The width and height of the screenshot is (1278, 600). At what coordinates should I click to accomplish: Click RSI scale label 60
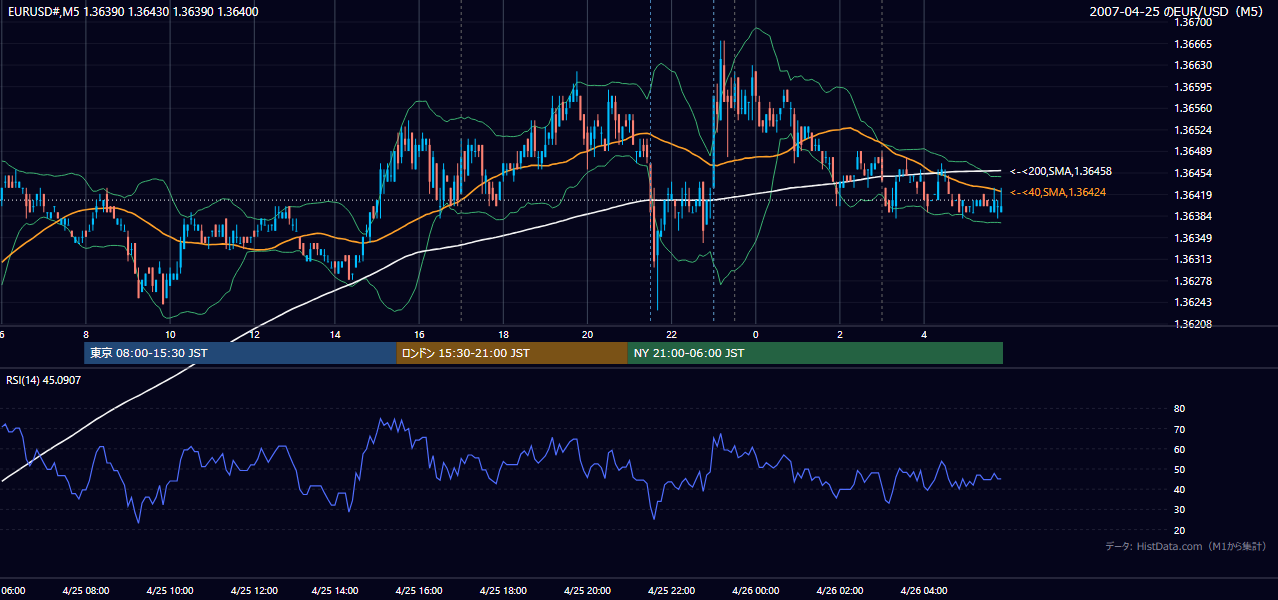click(x=1180, y=449)
